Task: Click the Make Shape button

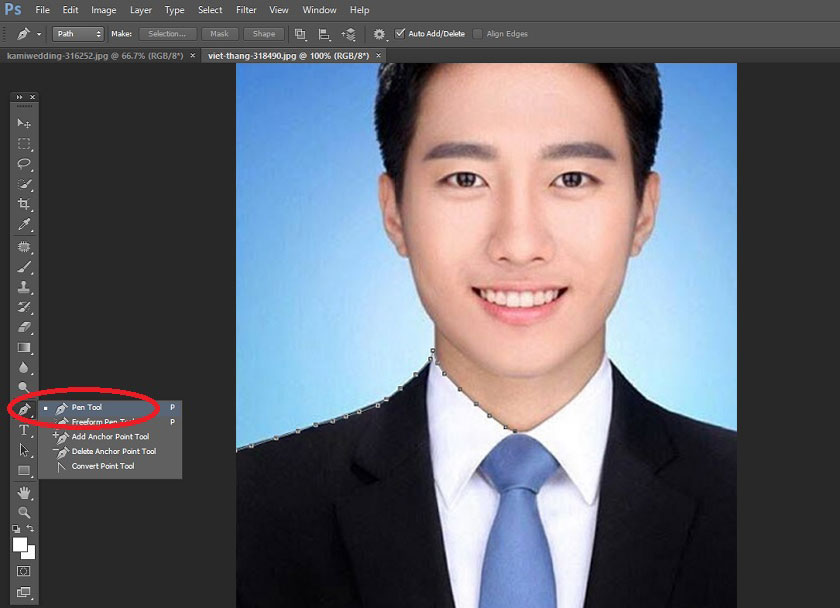Action: 264,34
